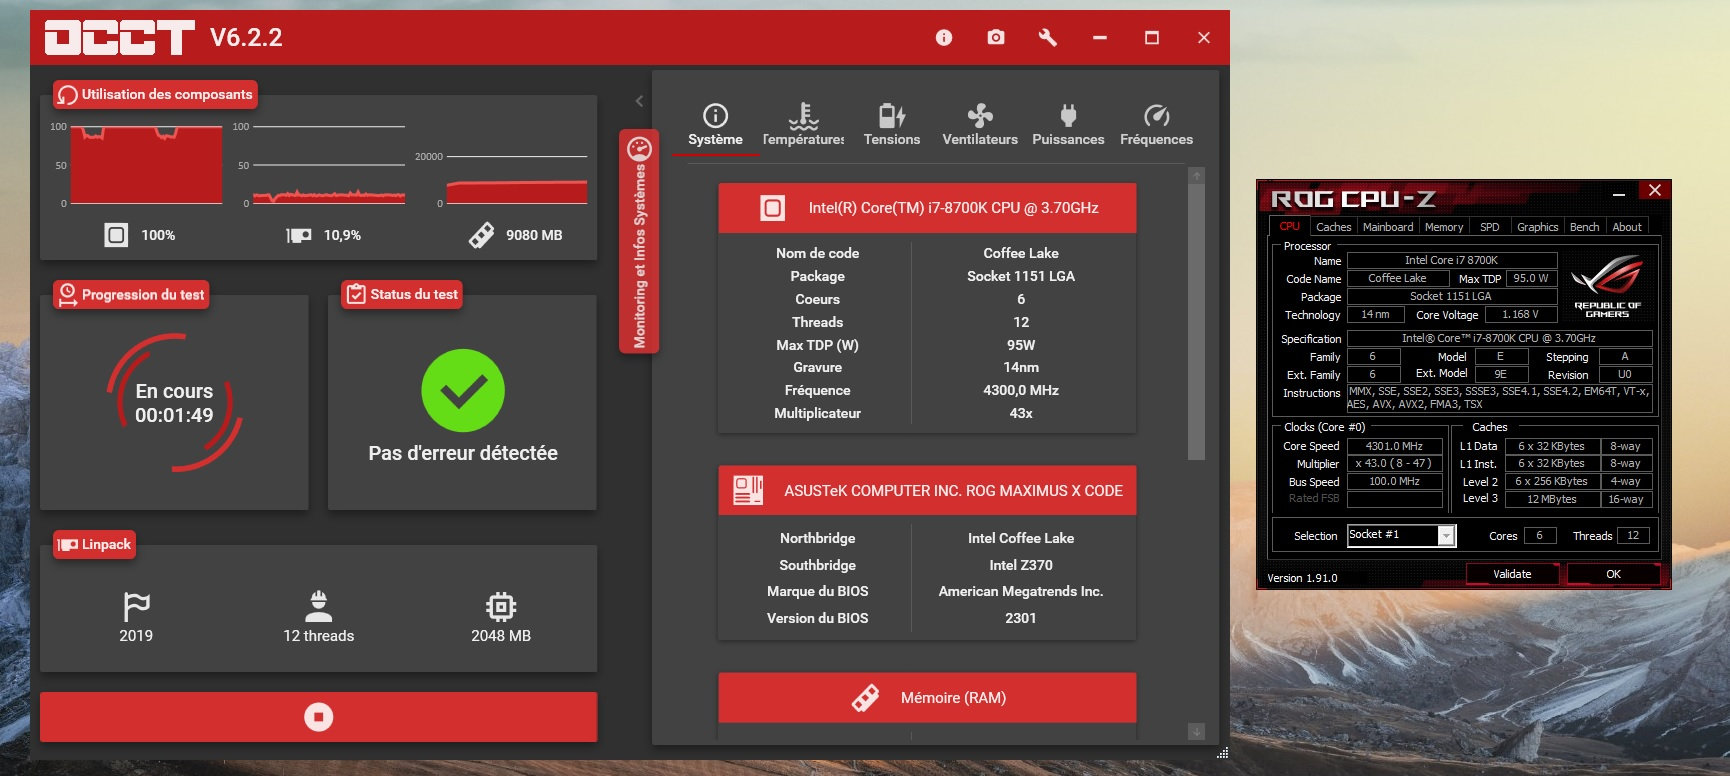1730x776 pixels.
Task: Click the motherboard icon in the ASUSTeK header
Action: [x=748, y=490]
